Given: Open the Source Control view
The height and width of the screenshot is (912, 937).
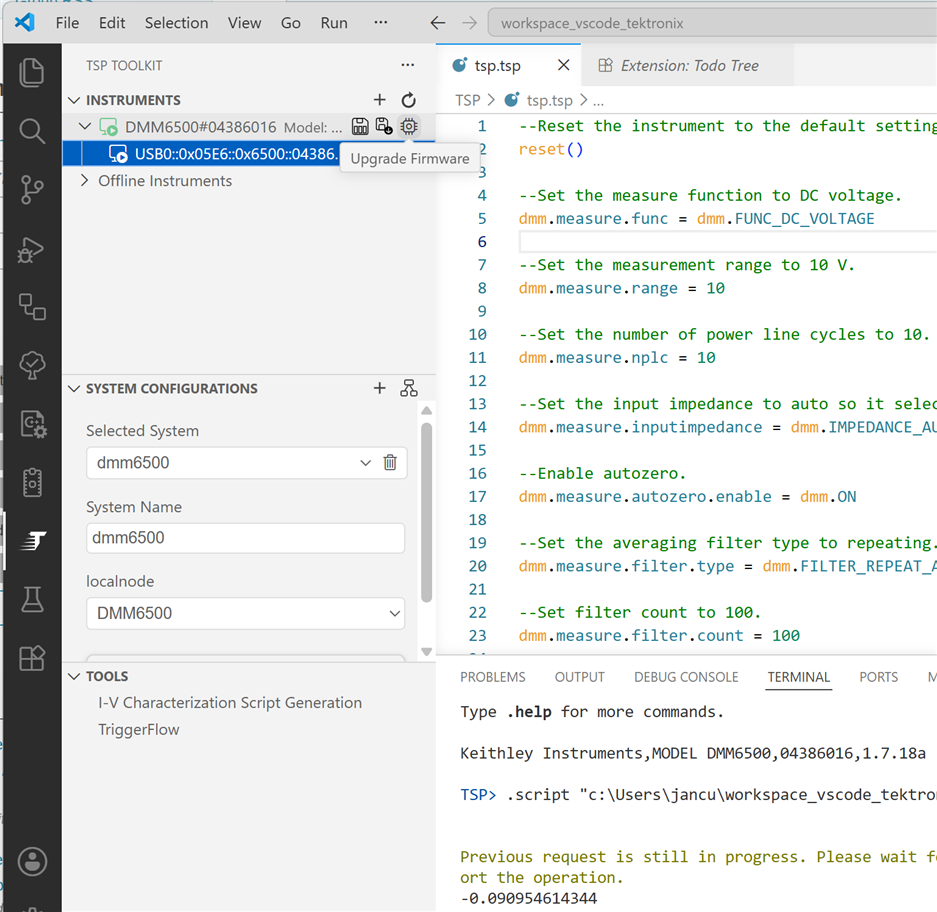Looking at the screenshot, I should 32,189.
